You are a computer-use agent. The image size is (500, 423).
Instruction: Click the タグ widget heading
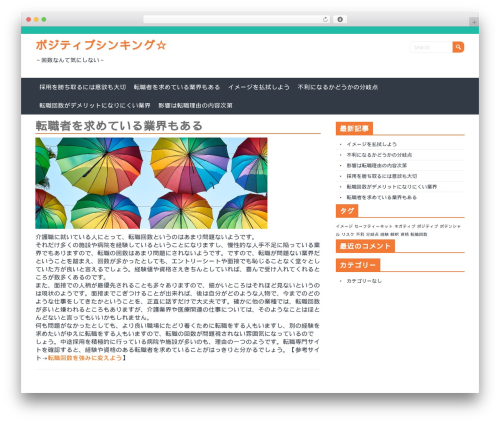click(347, 211)
